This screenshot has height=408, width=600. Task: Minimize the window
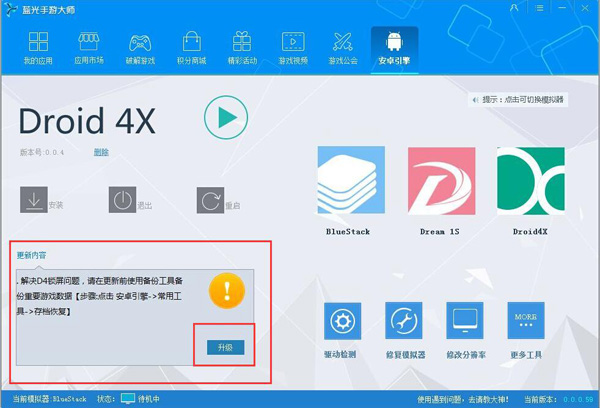coord(562,8)
